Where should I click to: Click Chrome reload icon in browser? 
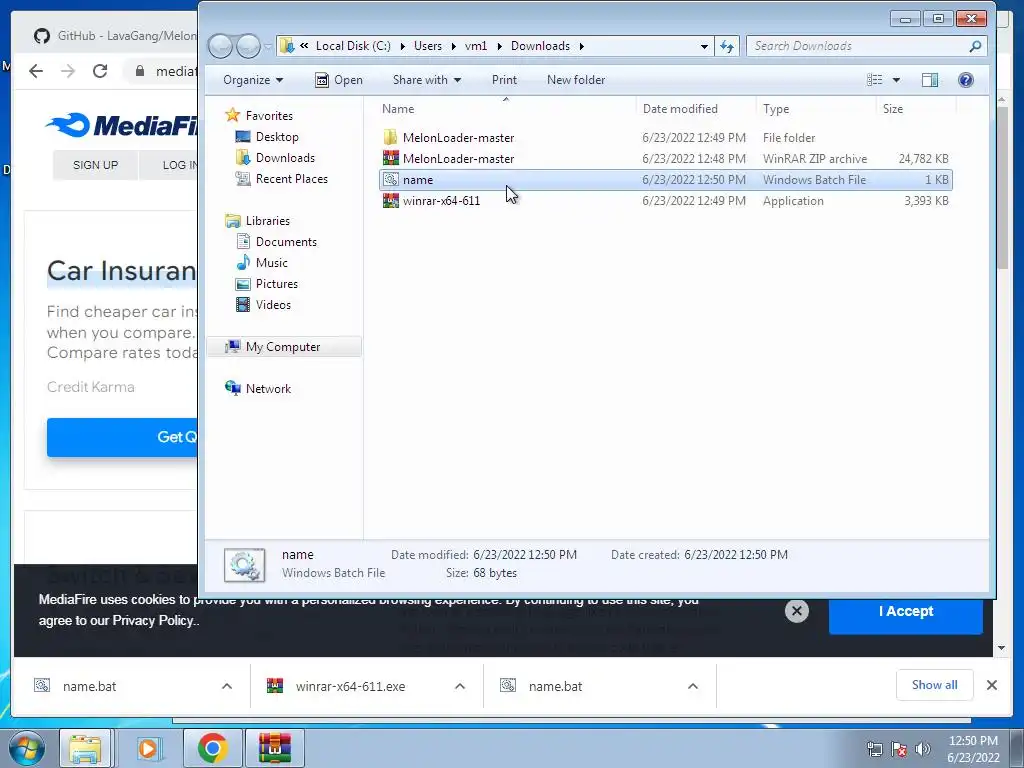(x=100, y=71)
